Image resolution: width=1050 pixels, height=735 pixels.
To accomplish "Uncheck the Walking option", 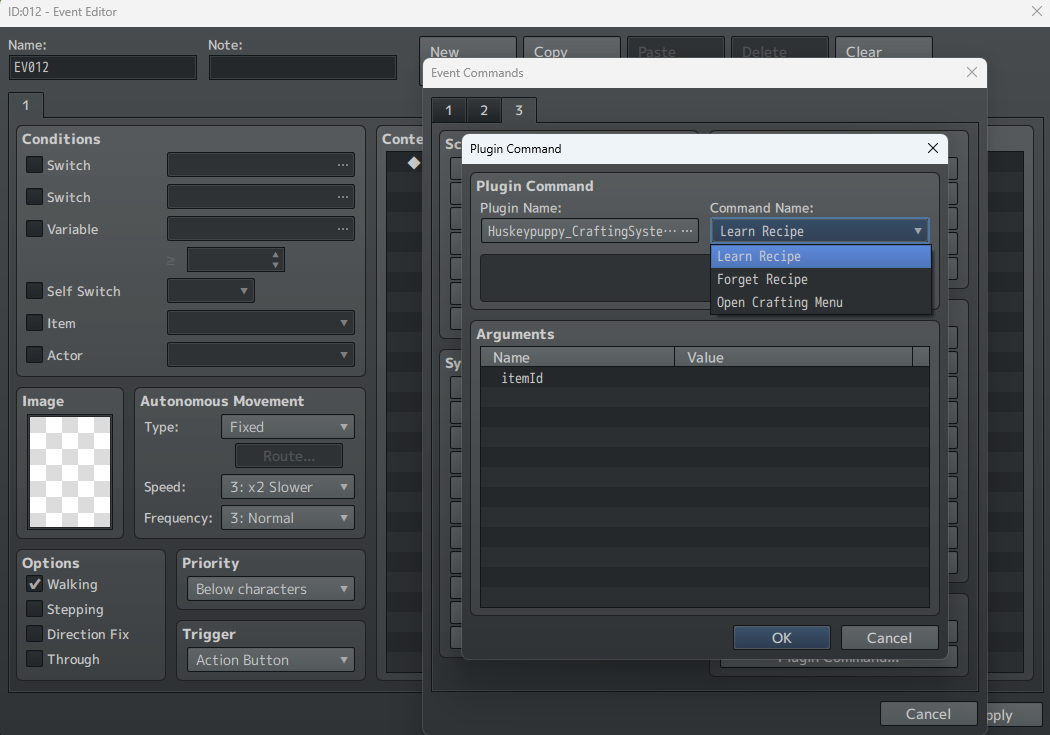I will 34,584.
